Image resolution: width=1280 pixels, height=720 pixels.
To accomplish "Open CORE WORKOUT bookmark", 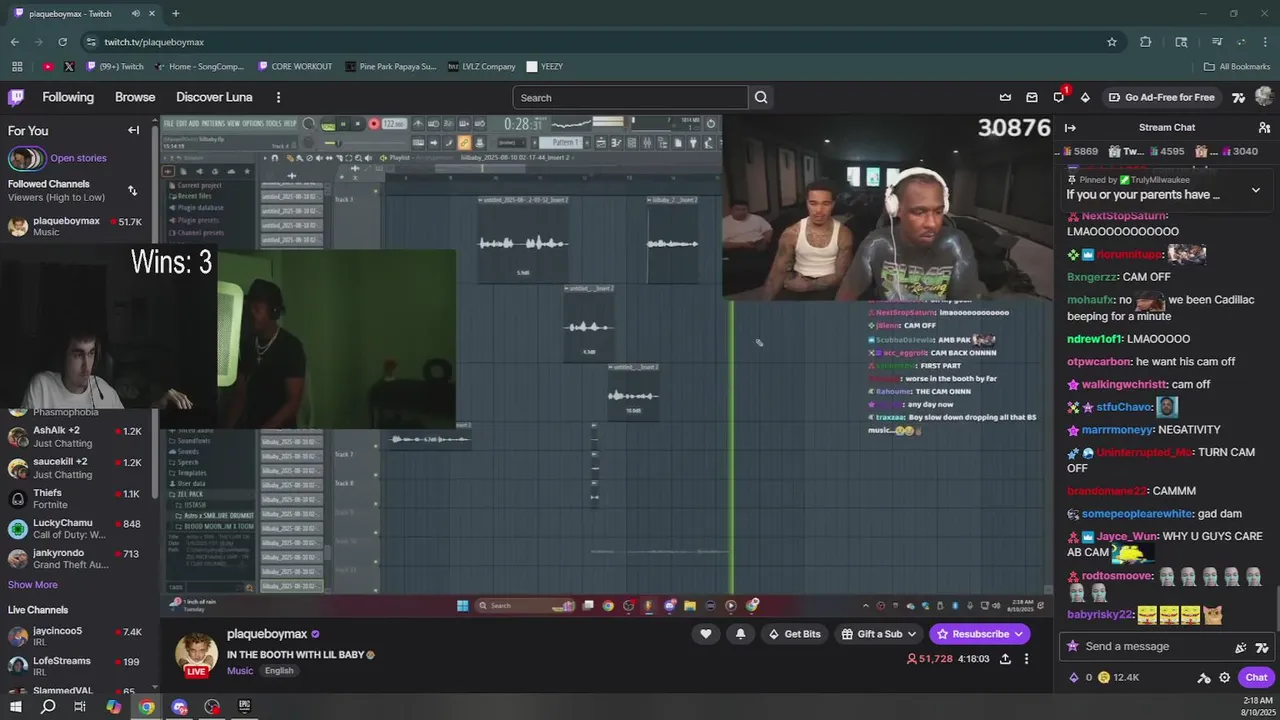I will coord(295,67).
